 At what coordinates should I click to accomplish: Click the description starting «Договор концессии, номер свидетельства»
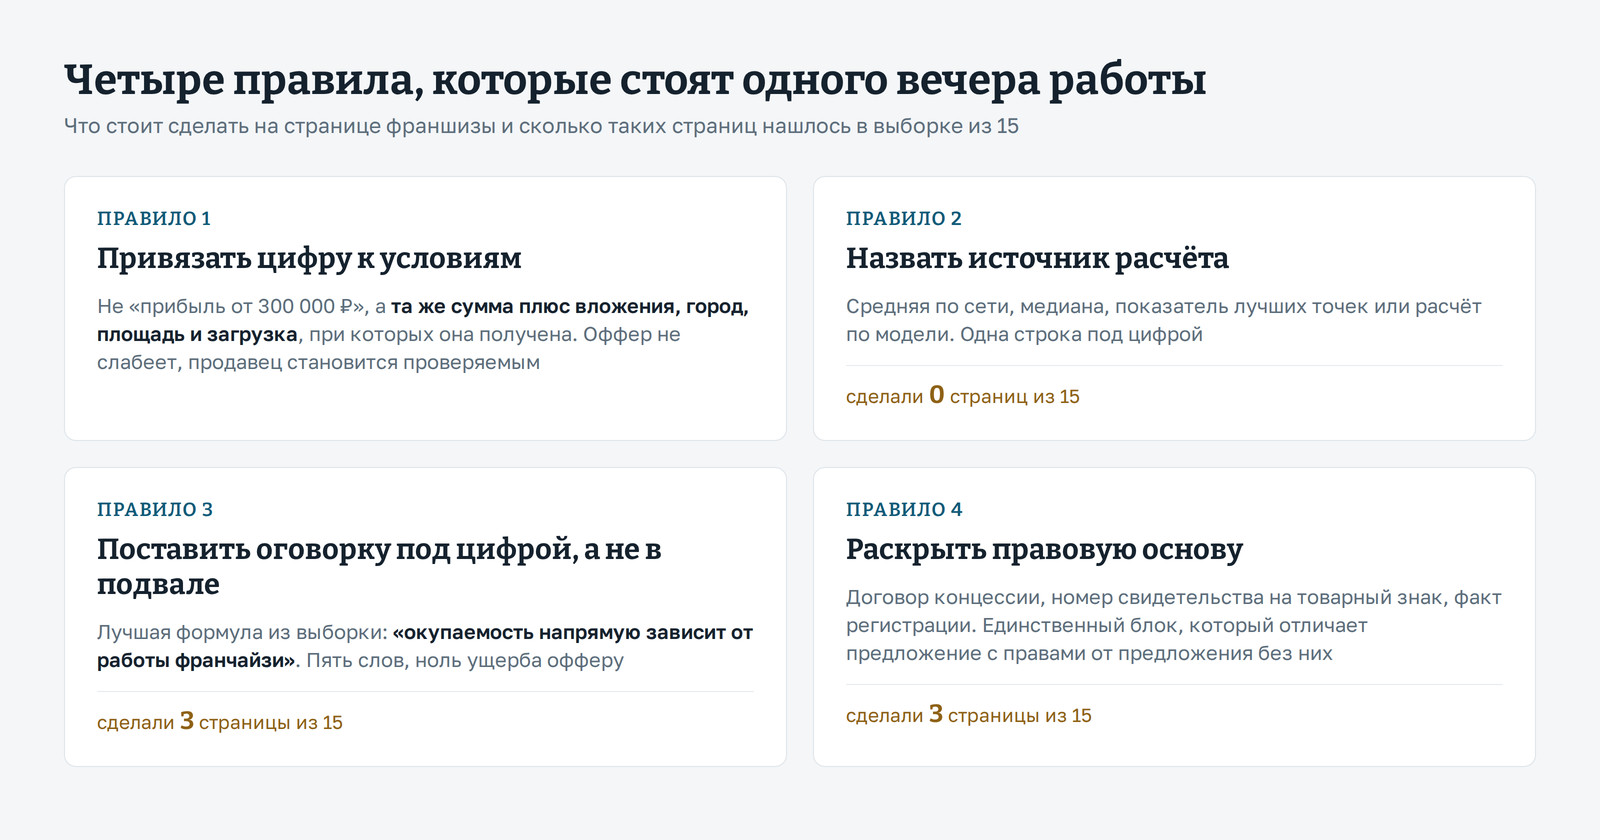[1174, 625]
